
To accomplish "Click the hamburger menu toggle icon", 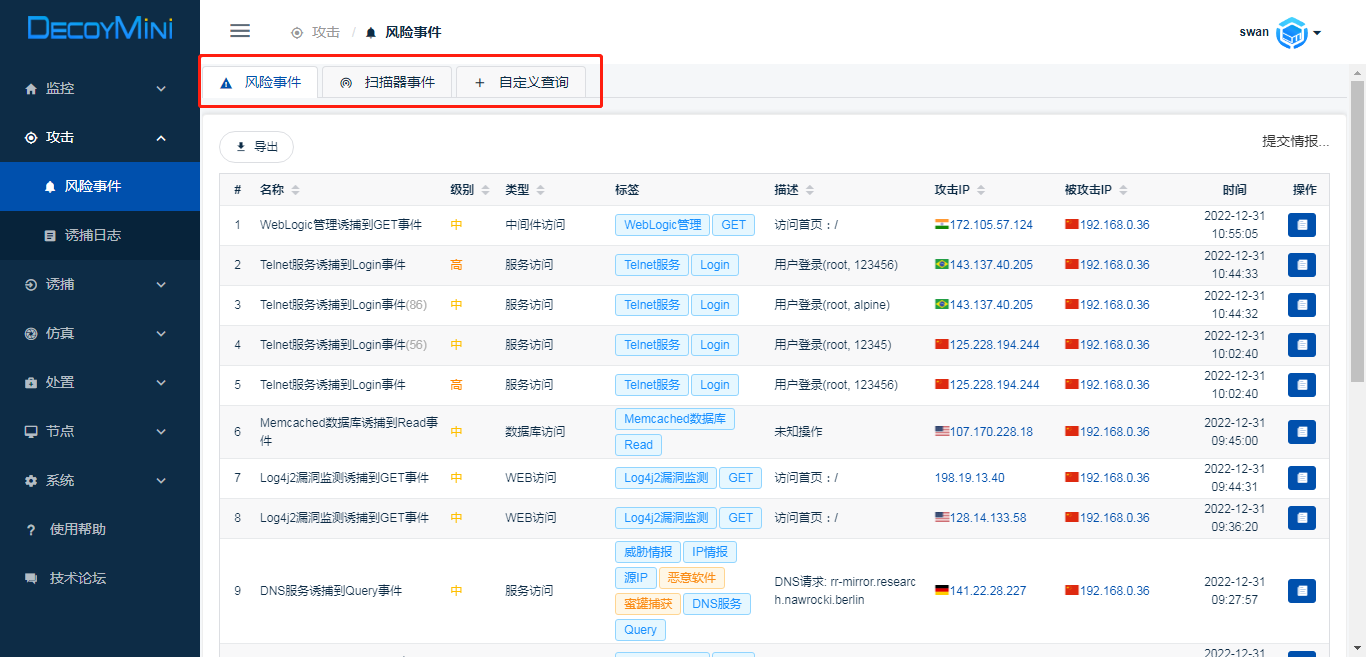I will tap(240, 31).
